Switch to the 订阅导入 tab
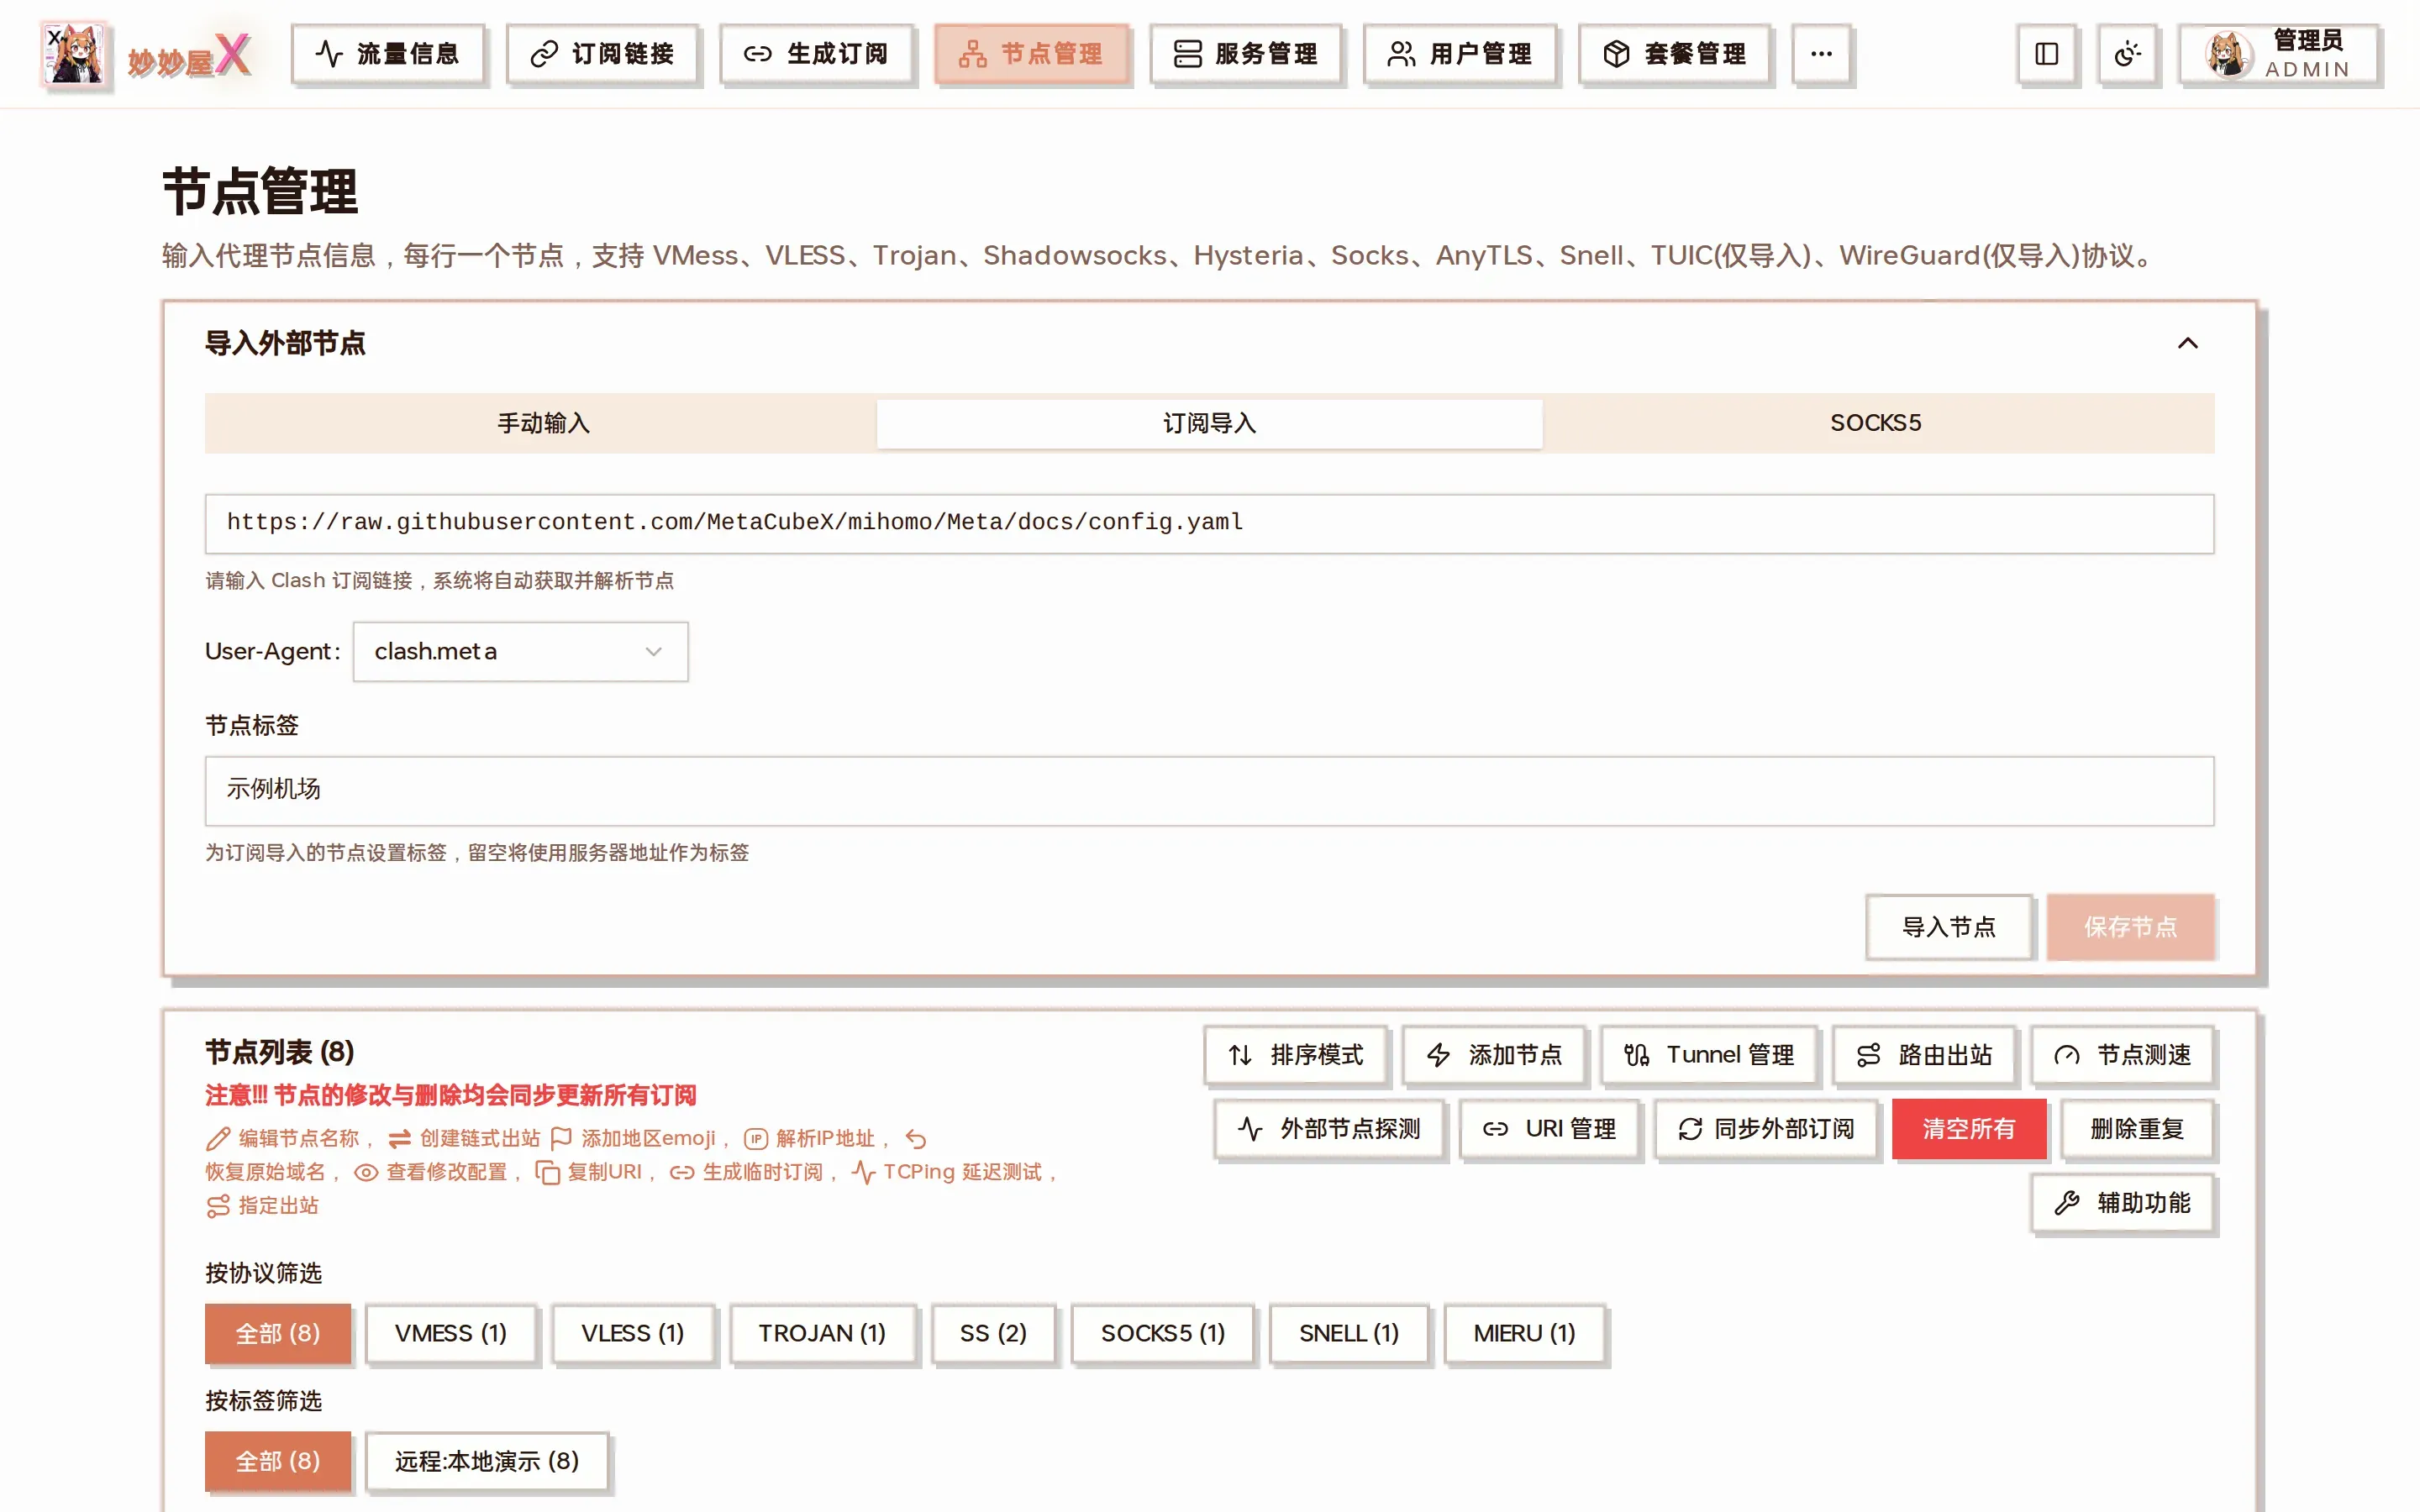 (x=1209, y=423)
